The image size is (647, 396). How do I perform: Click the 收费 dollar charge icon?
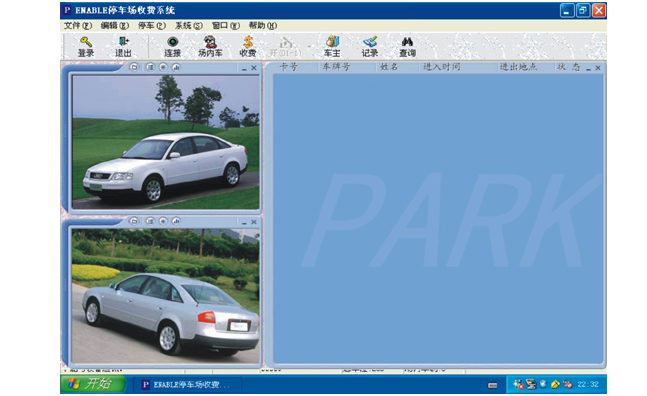click(248, 46)
